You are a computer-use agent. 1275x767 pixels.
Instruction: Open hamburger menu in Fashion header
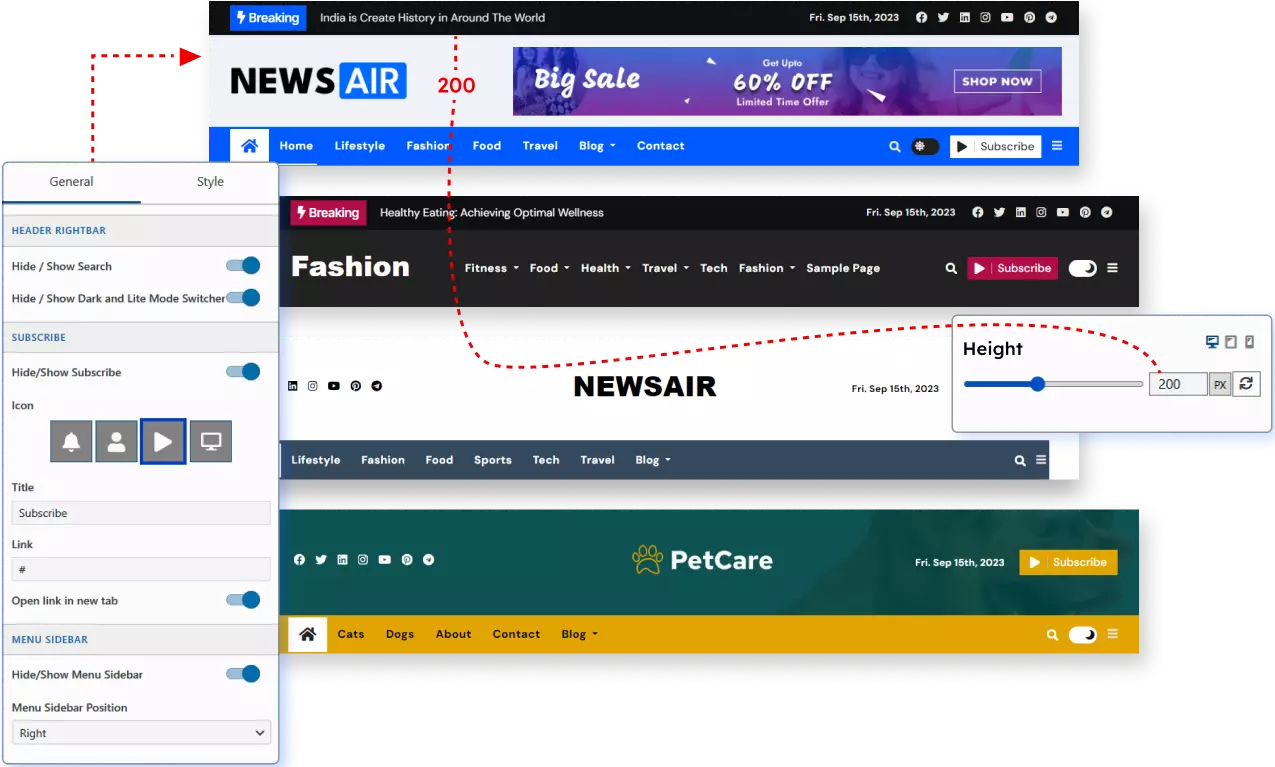[x=1112, y=268]
